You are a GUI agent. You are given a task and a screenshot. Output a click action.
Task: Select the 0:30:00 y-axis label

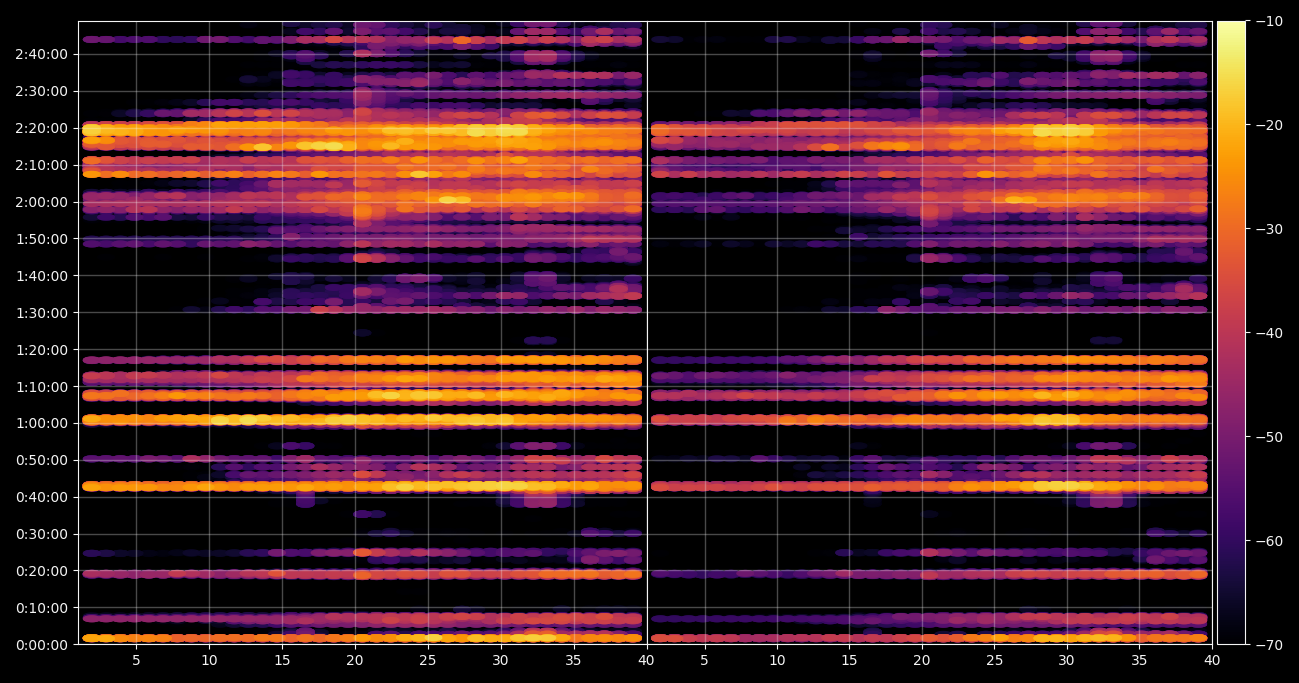(43, 534)
